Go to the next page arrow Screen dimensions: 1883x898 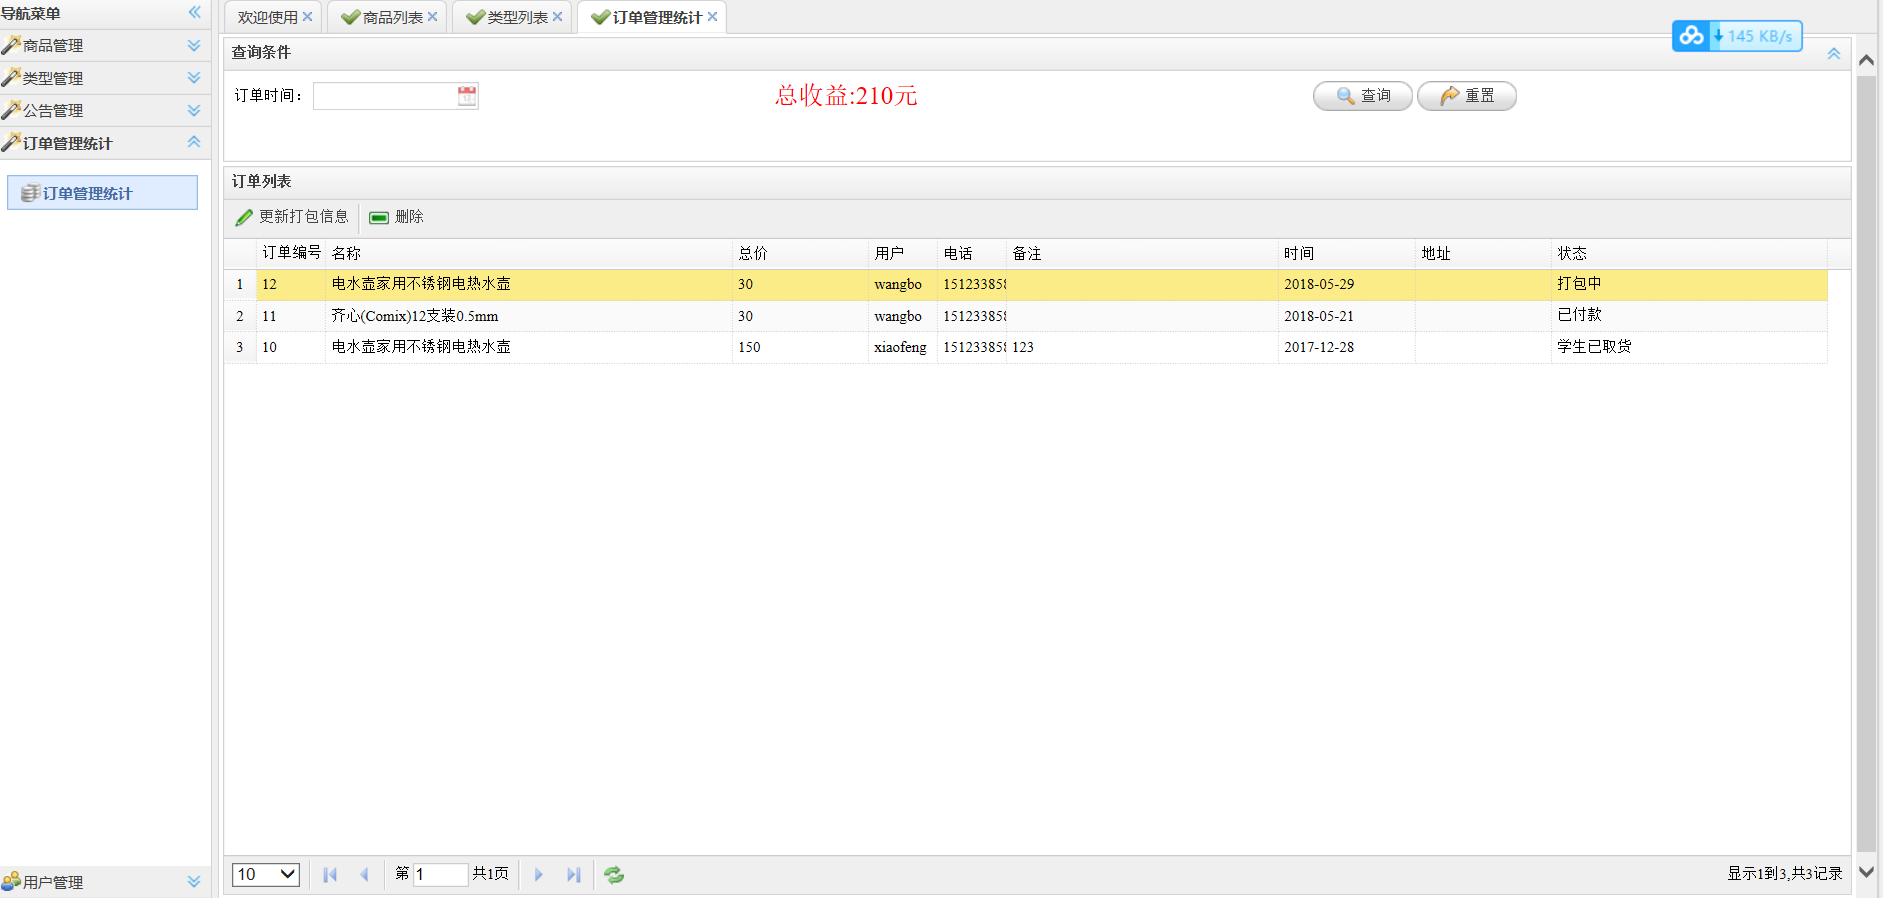click(x=539, y=875)
